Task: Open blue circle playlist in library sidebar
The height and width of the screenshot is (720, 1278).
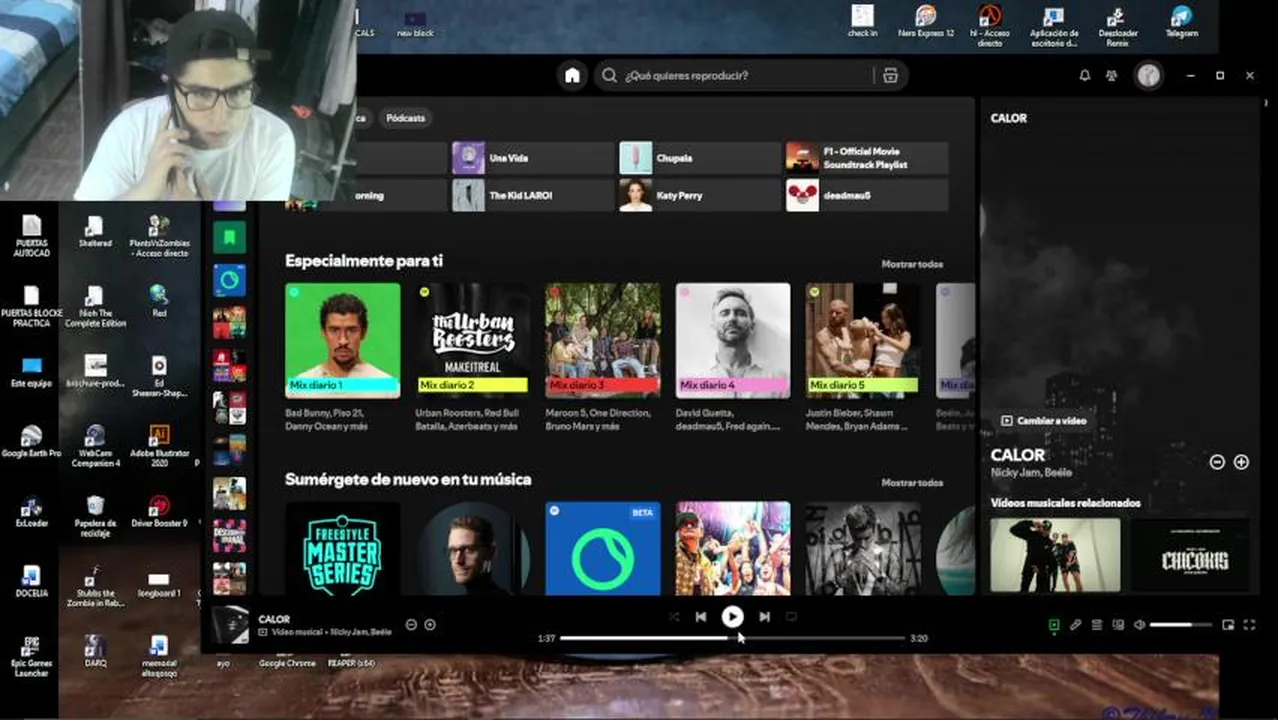Action: [229, 280]
